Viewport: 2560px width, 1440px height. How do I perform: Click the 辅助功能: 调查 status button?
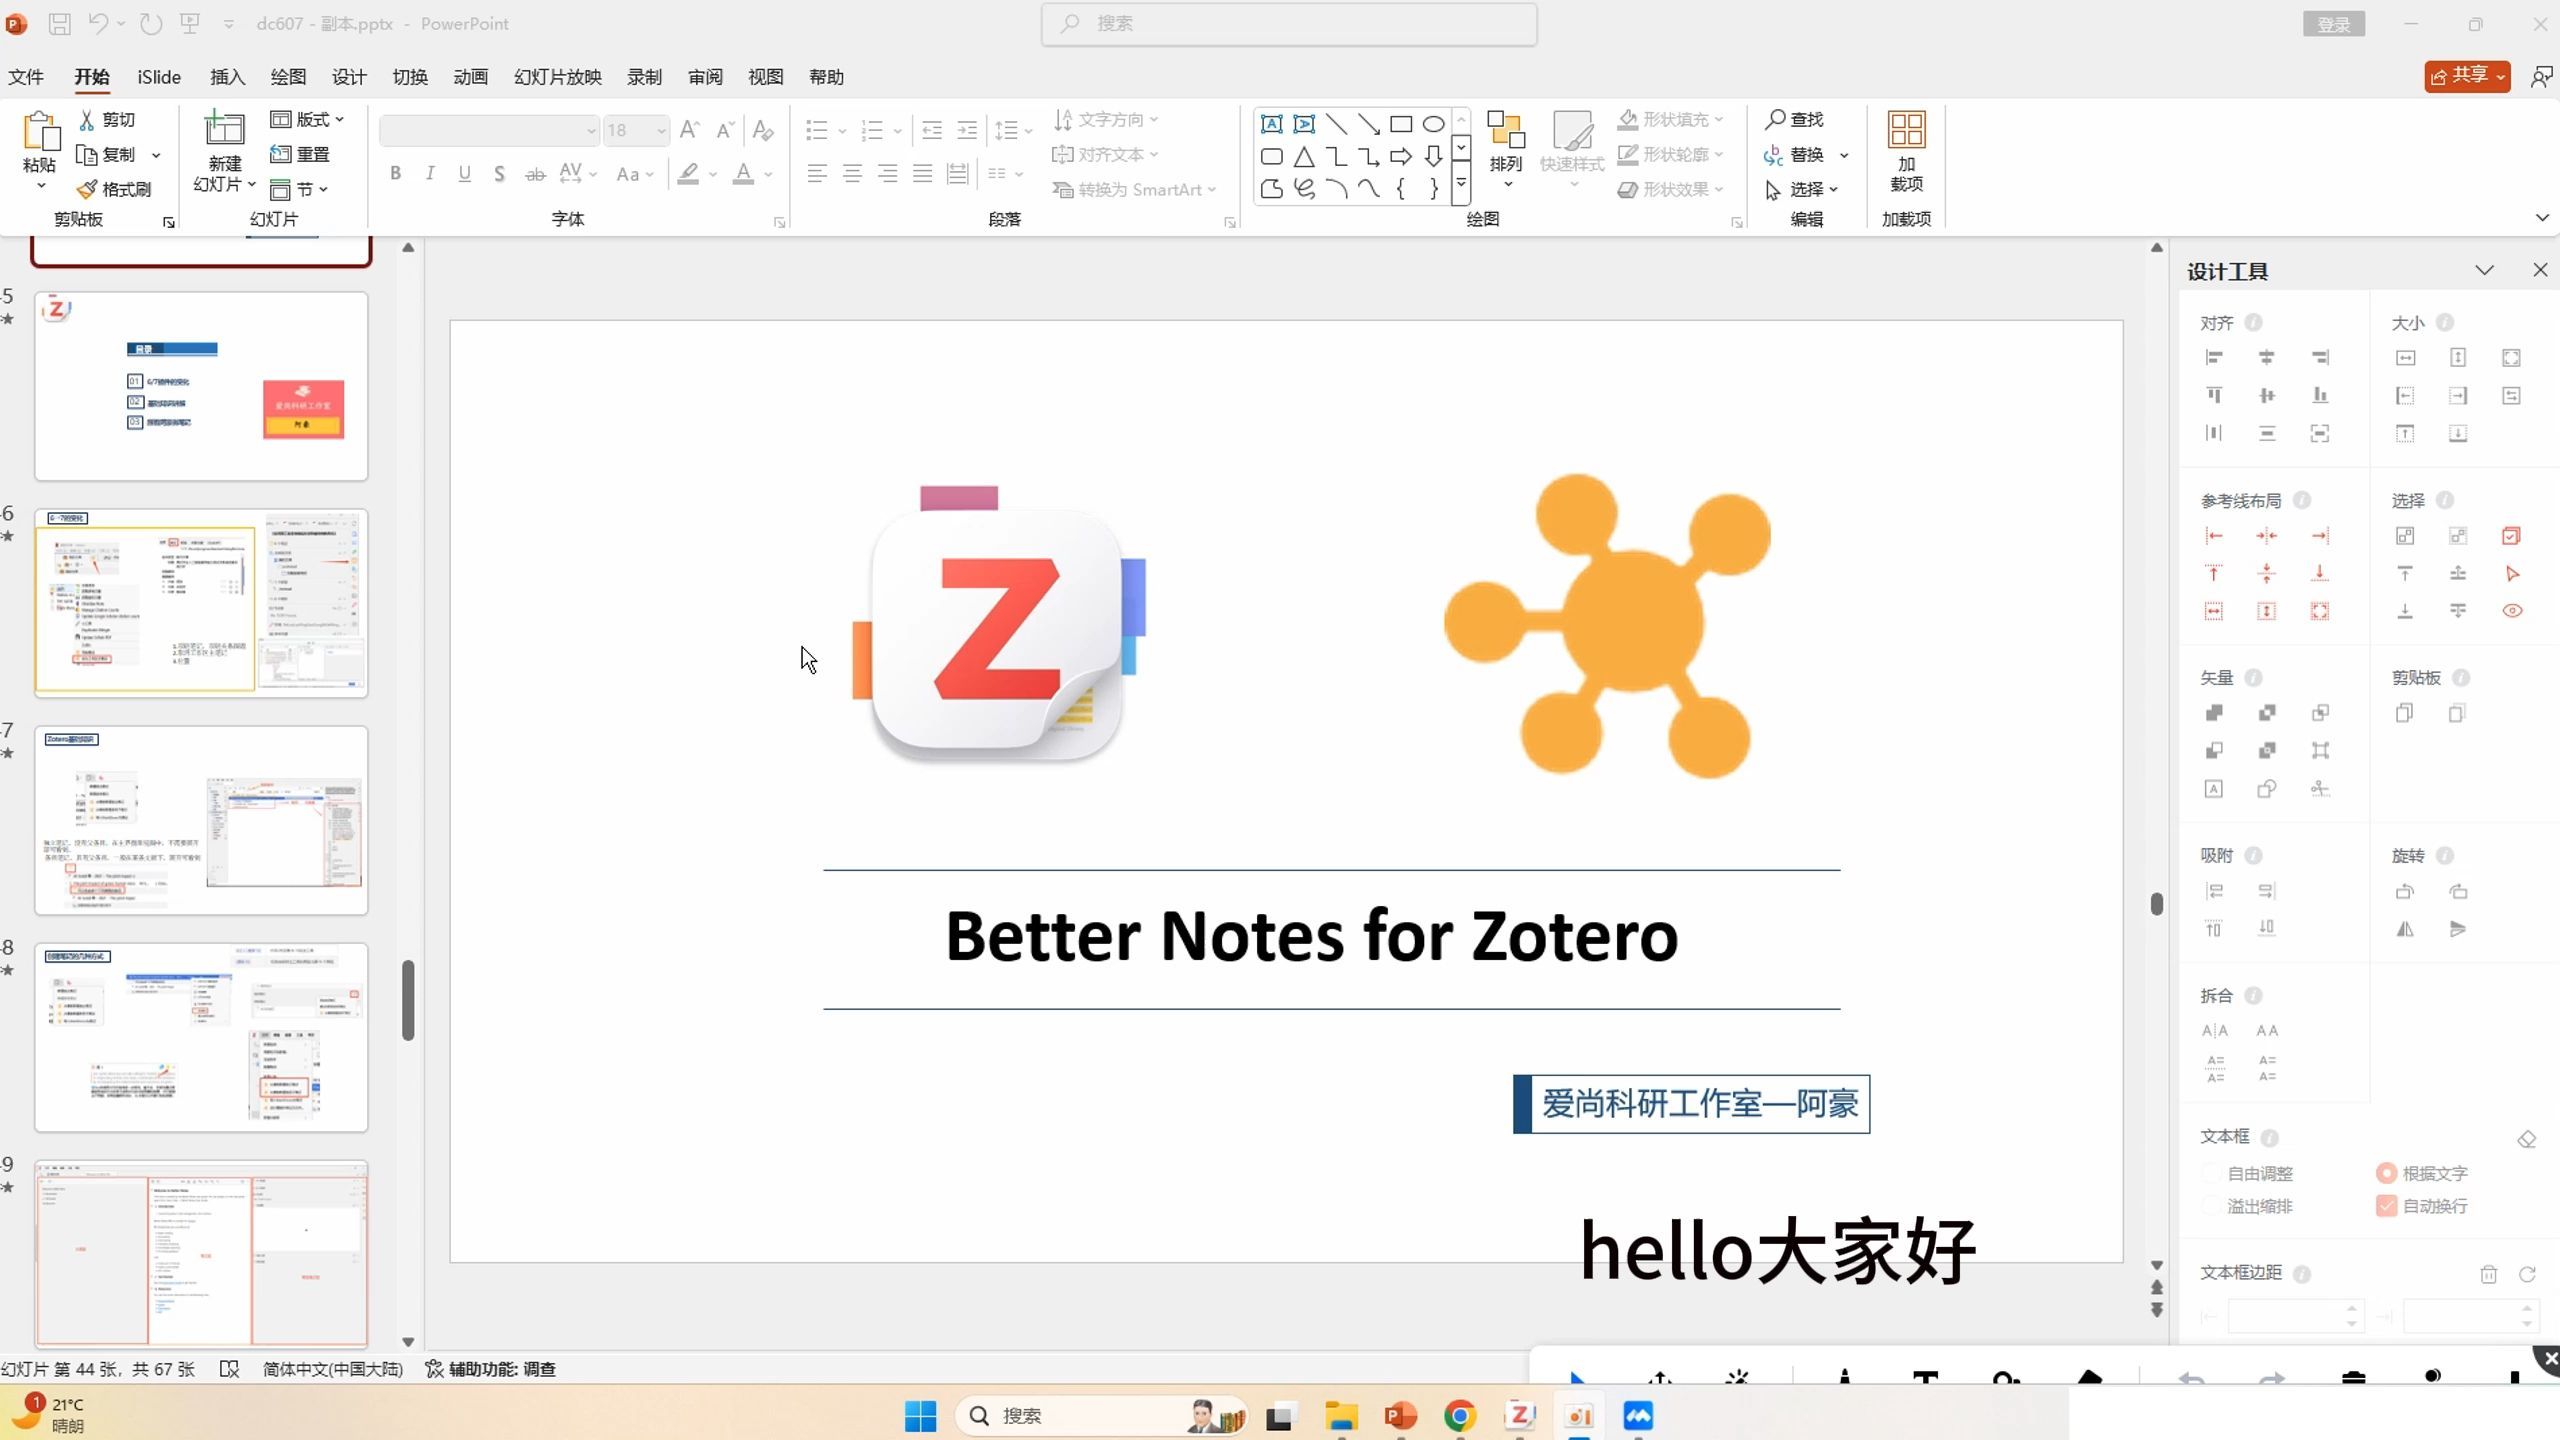tap(490, 1369)
